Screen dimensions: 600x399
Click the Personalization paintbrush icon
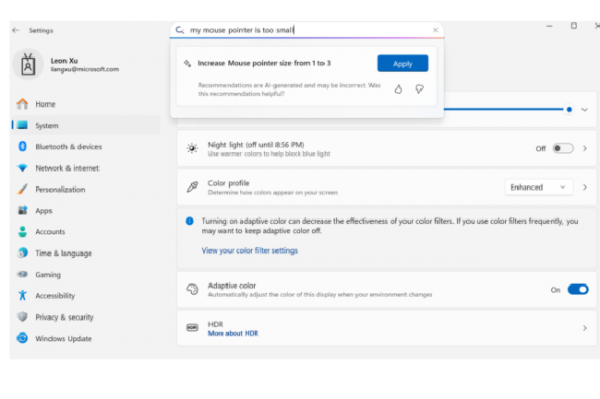click(22, 189)
